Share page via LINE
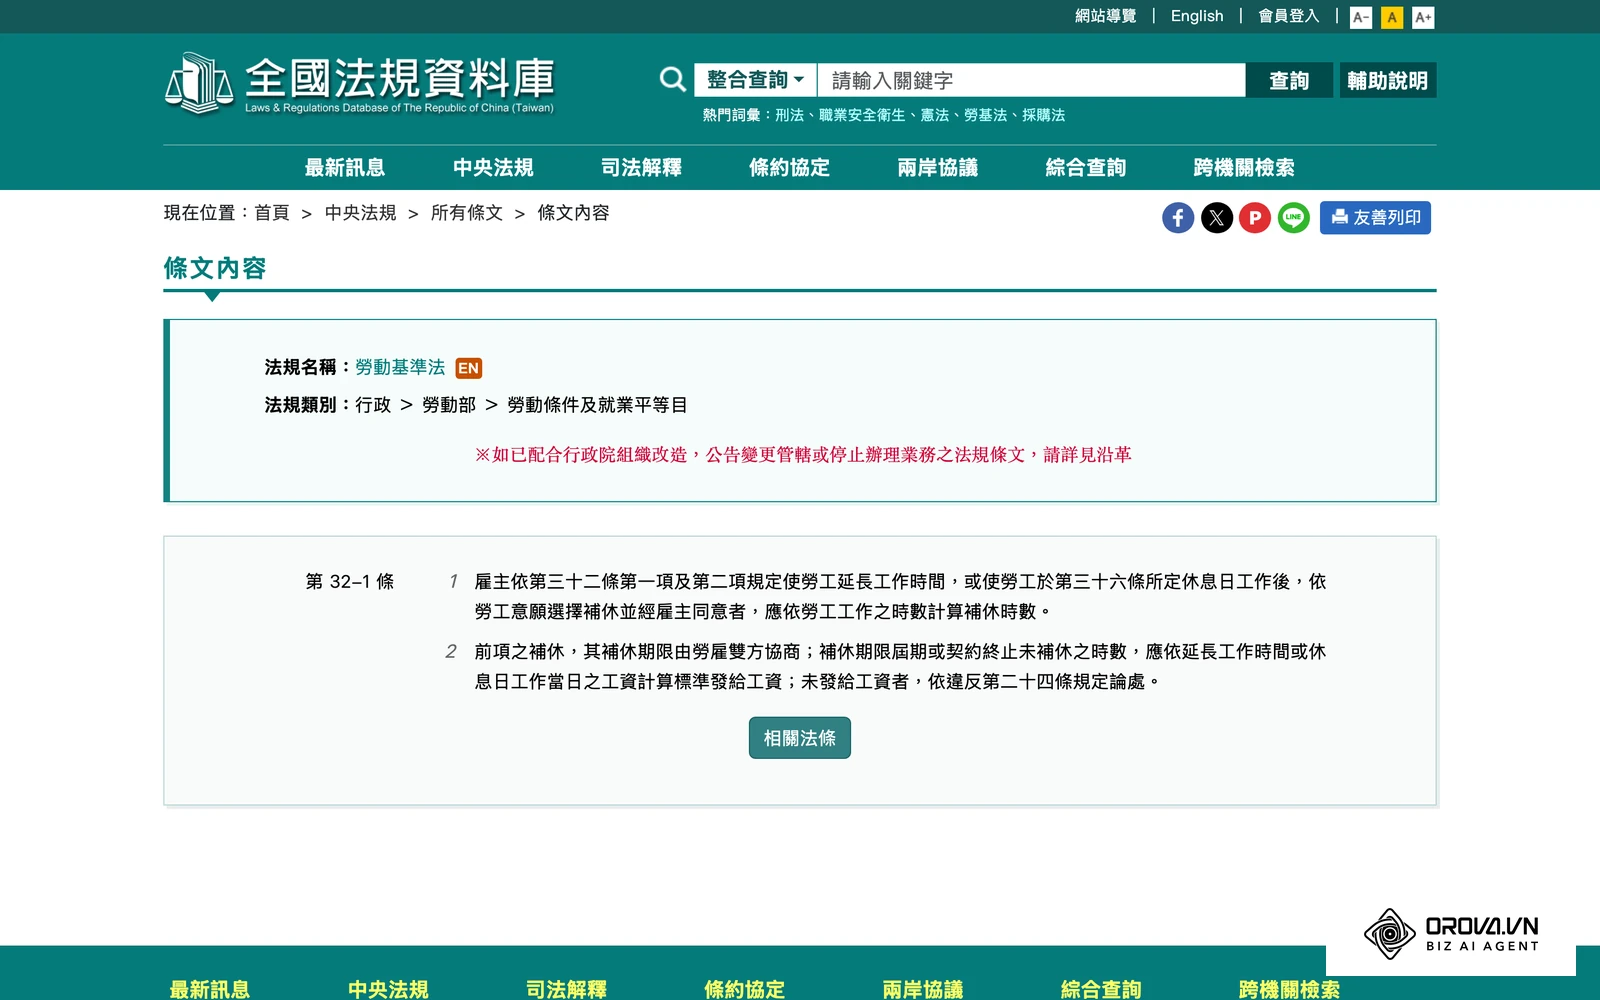Image resolution: width=1600 pixels, height=1000 pixels. click(1293, 218)
